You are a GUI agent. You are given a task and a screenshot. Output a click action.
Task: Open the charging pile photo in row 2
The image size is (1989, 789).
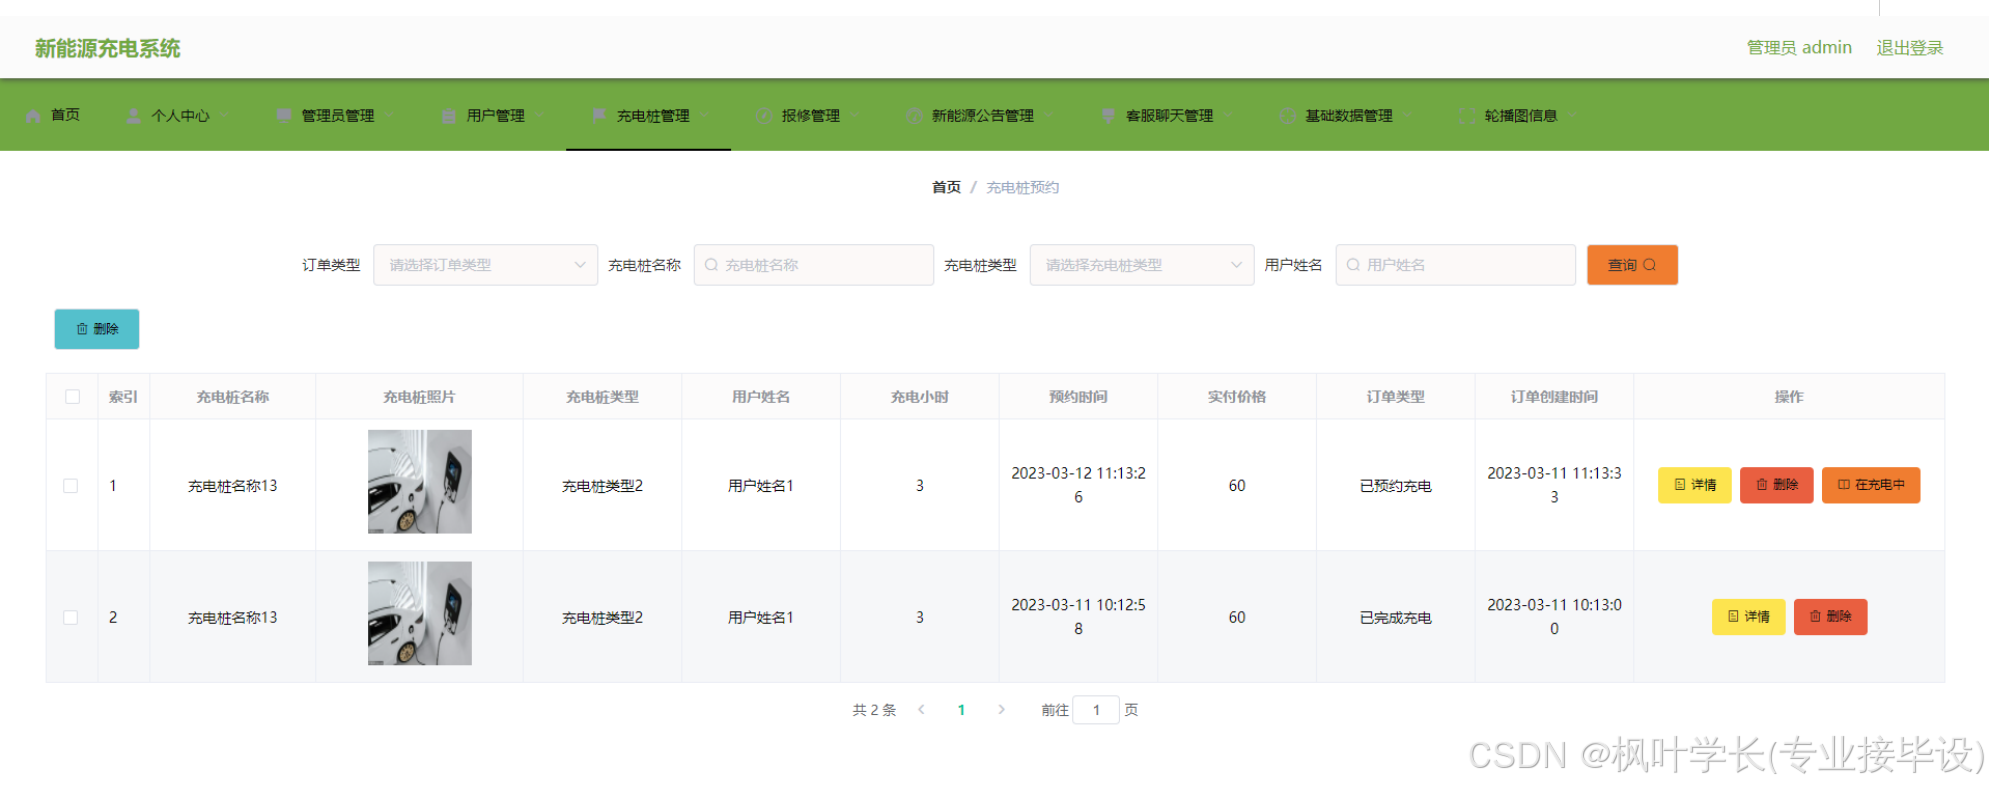coord(420,614)
